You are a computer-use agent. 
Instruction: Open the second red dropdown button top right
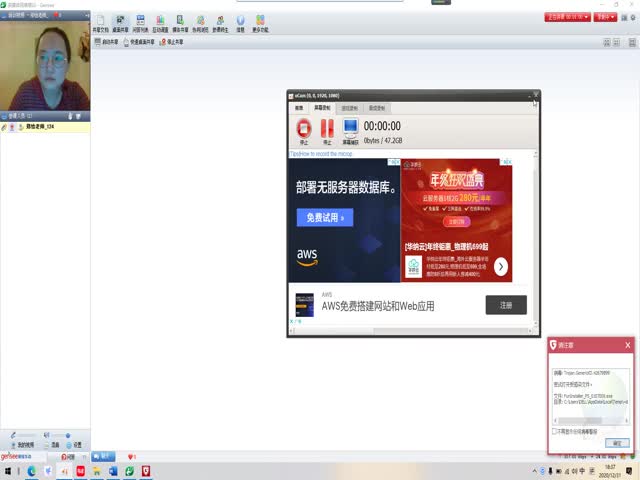click(x=605, y=17)
